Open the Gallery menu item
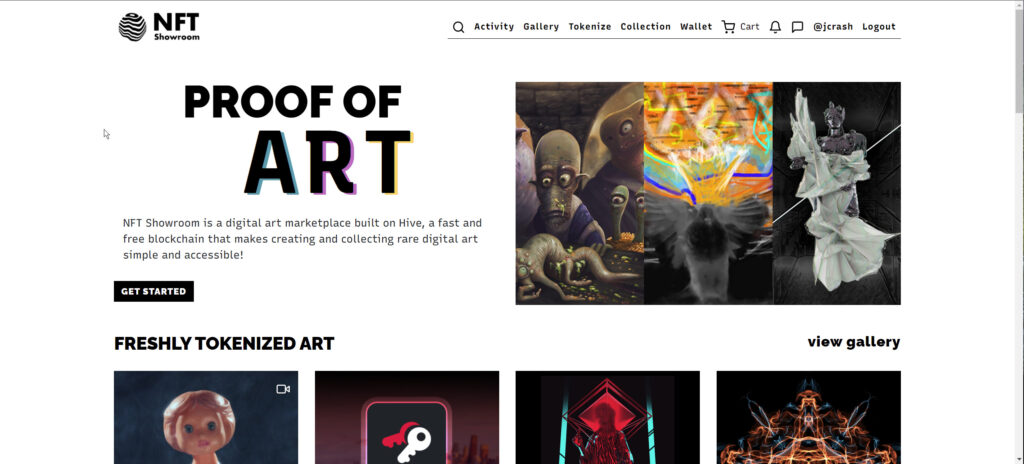Image resolution: width=1024 pixels, height=464 pixels. pos(541,27)
